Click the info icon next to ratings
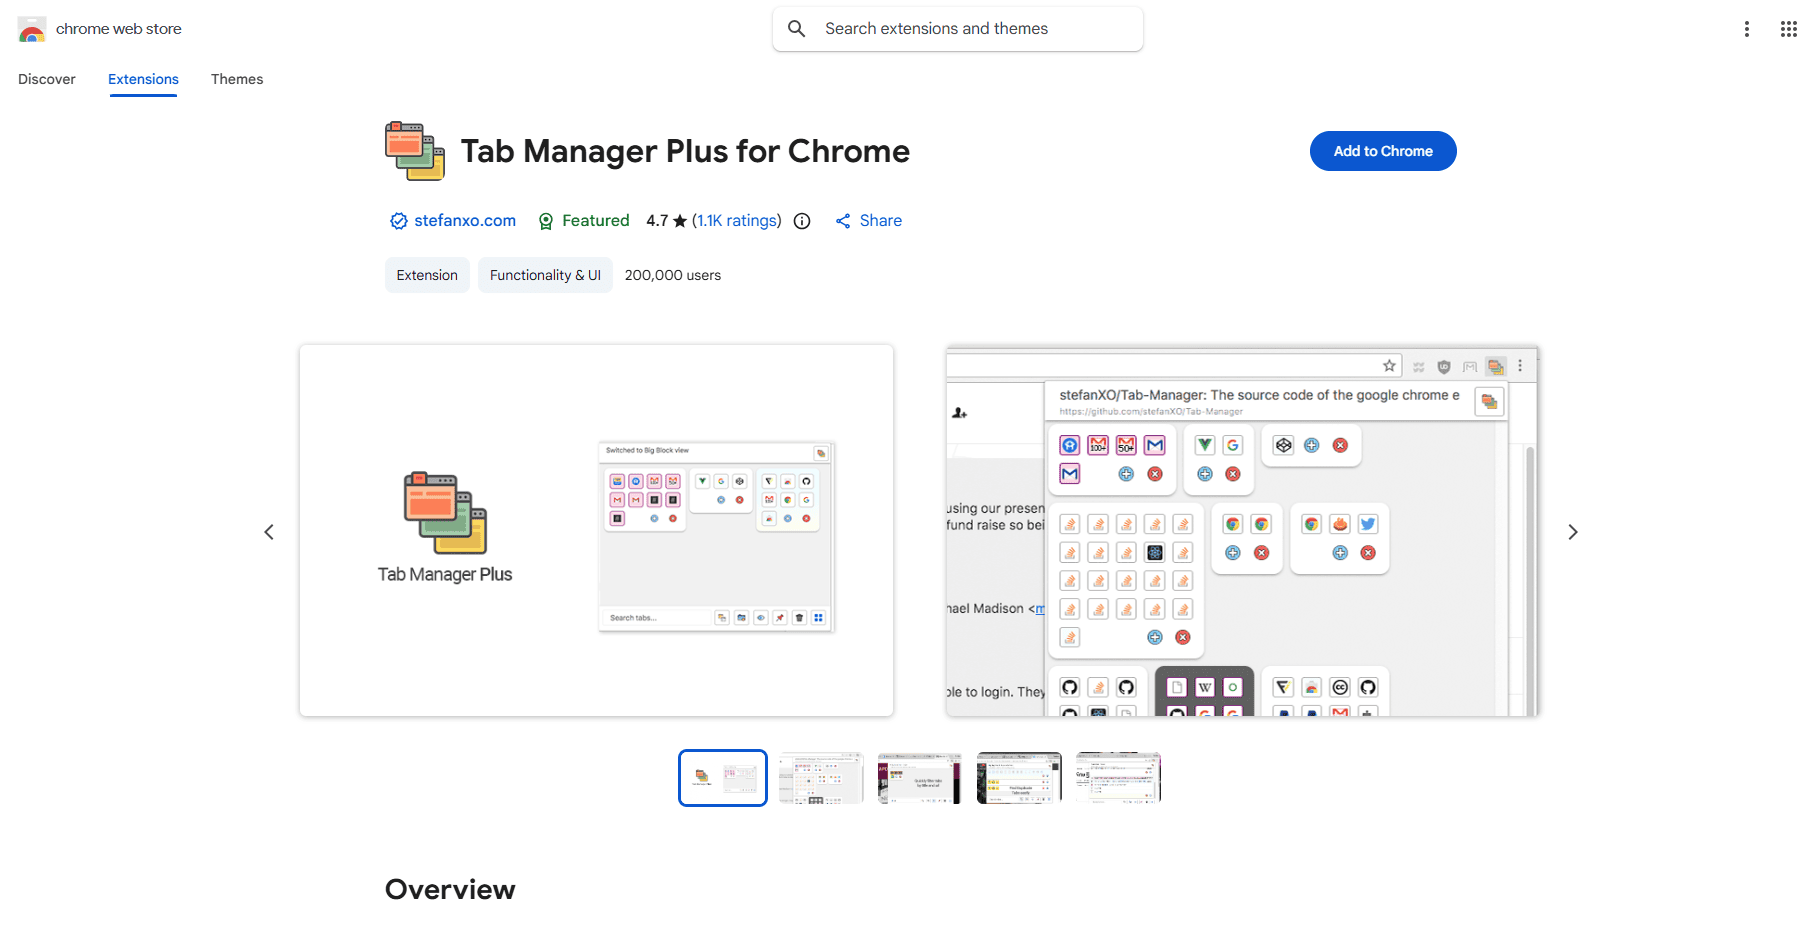 tap(802, 221)
